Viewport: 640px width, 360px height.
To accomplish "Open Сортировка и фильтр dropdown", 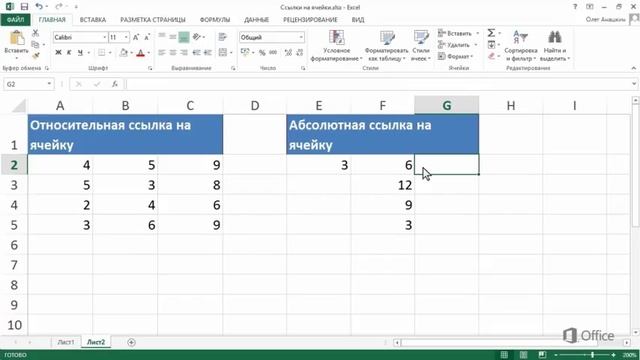I will (521, 46).
